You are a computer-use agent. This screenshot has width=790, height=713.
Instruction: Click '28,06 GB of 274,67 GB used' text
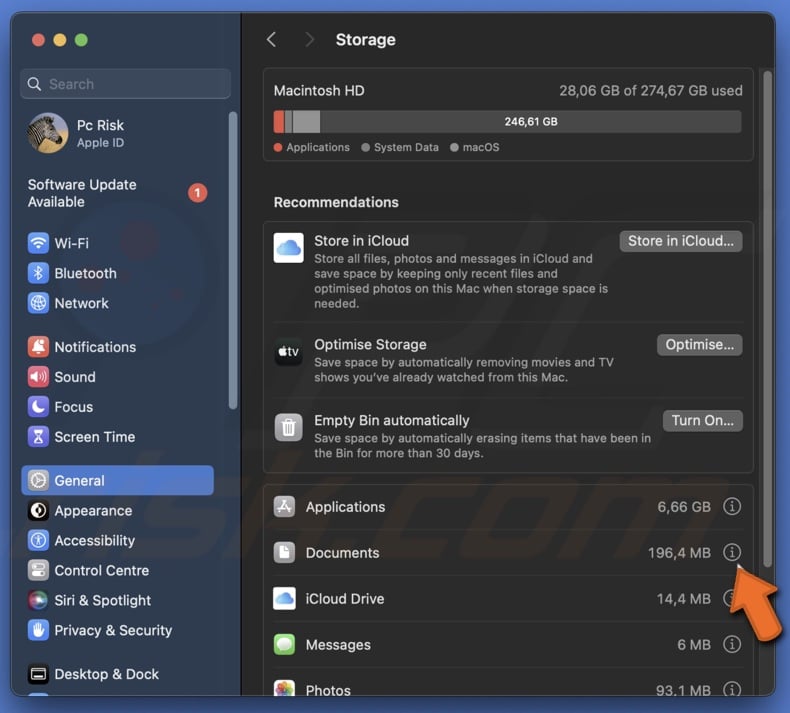click(x=650, y=91)
